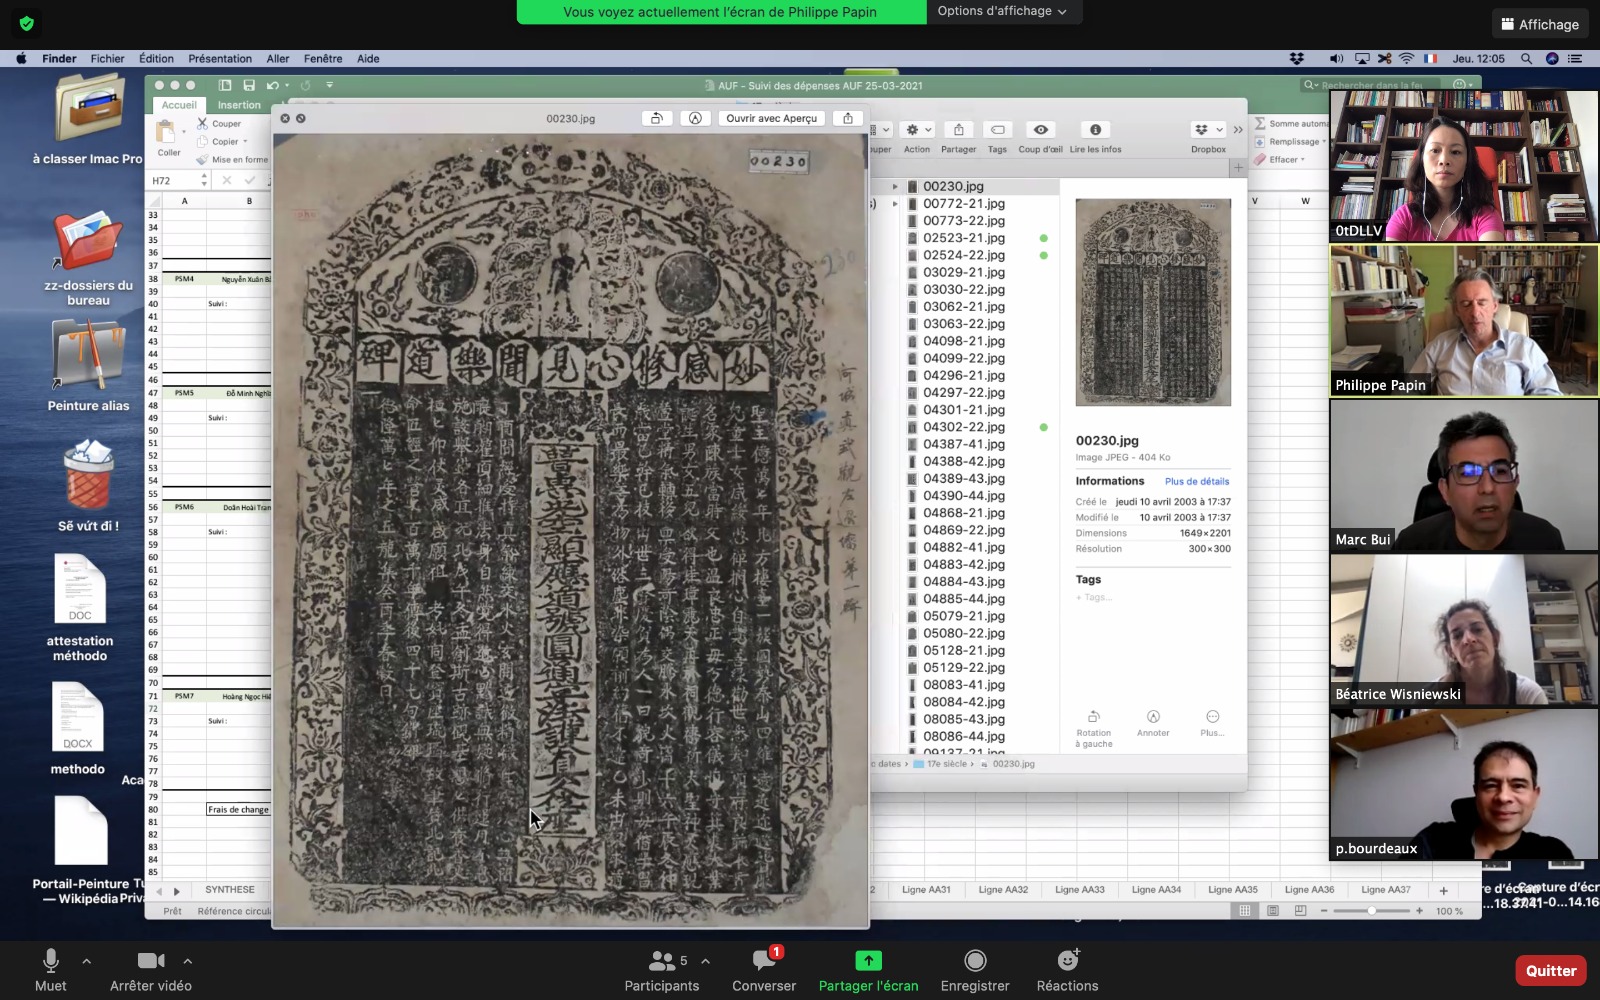This screenshot has width=1600, height=1000.
Task: Click the Réactions smiley icon
Action: click(x=1067, y=961)
